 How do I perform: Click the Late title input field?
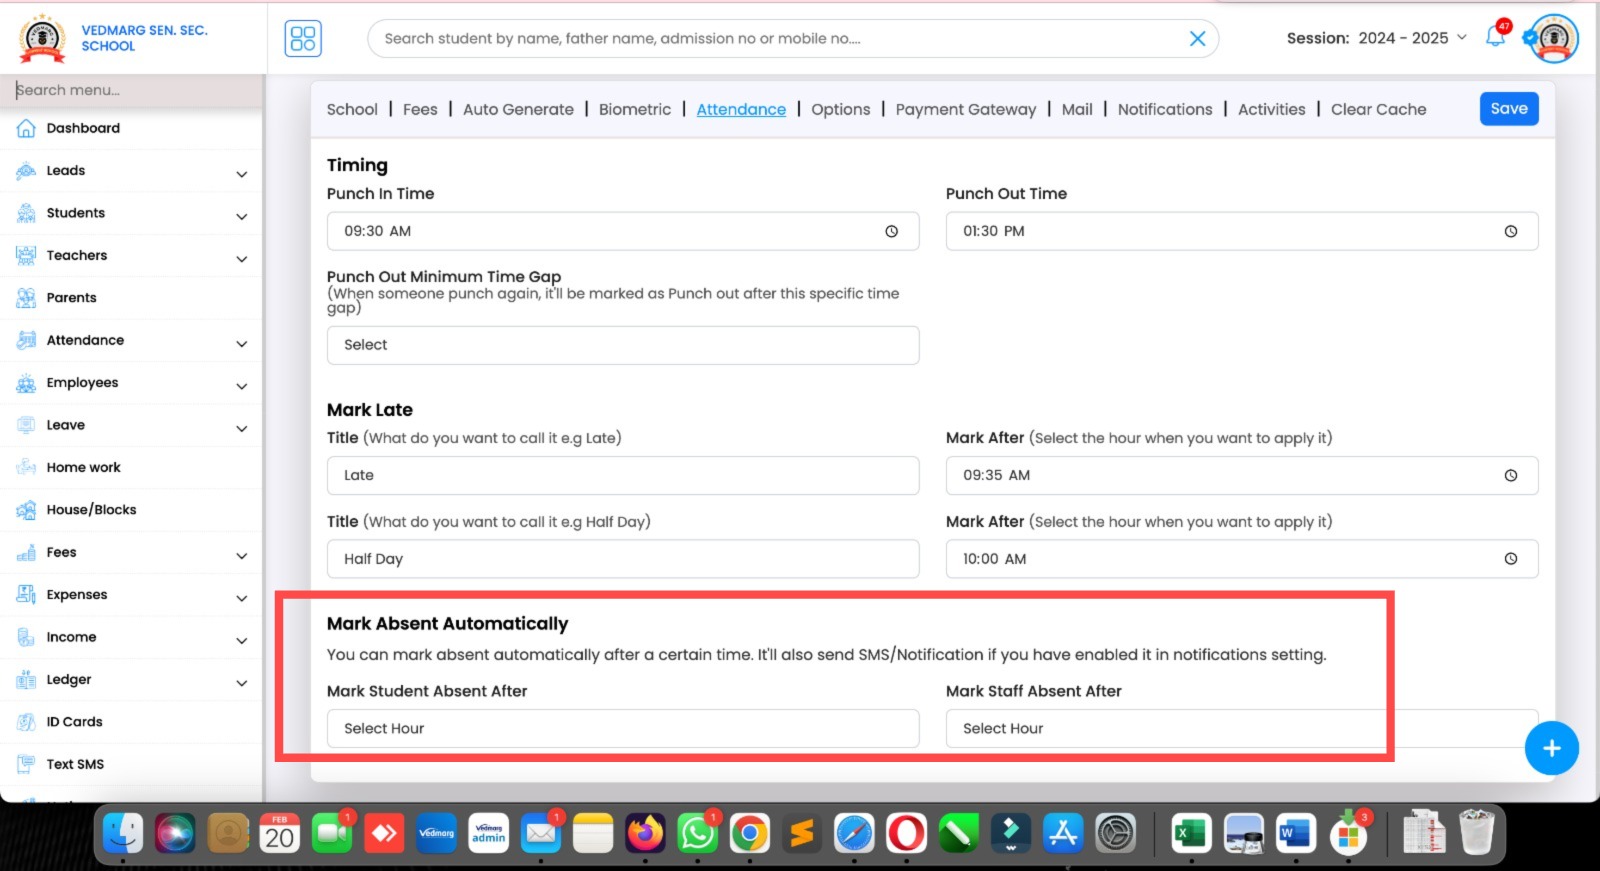[622, 476]
